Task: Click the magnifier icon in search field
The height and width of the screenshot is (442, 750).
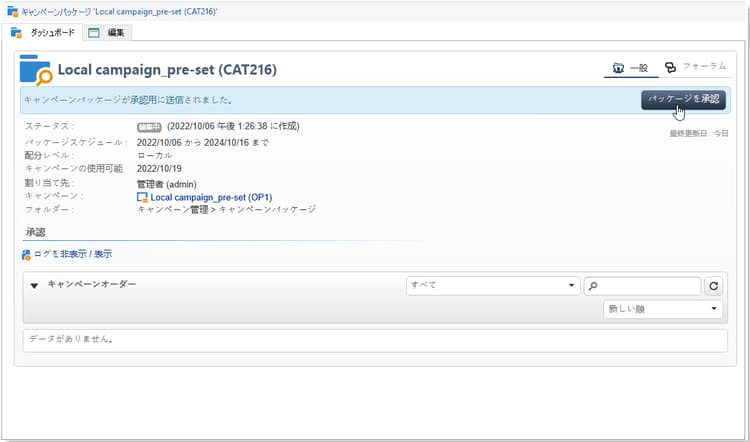Action: 593,286
